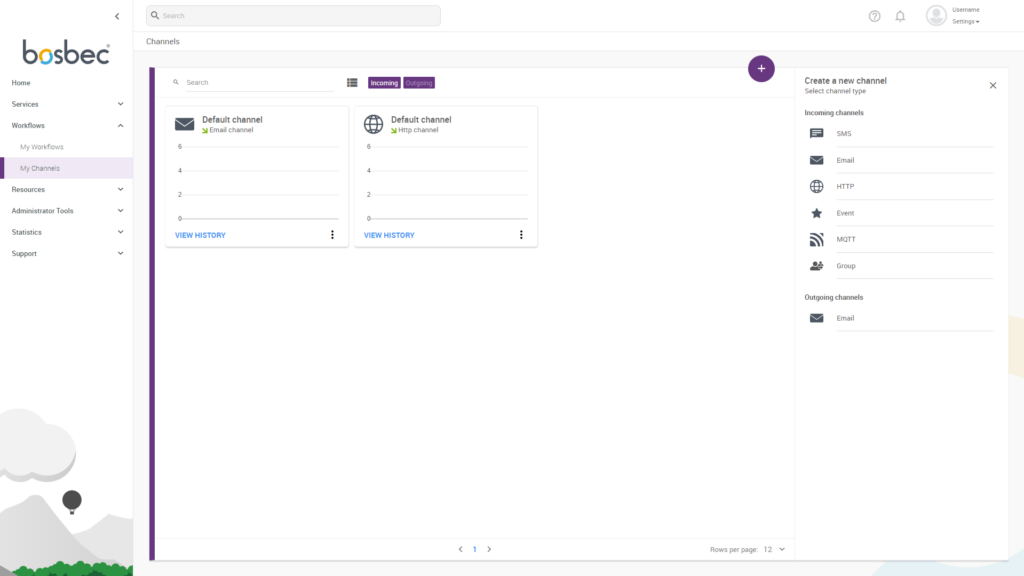Toggle the Incoming filter chip
The image size is (1024, 576).
click(x=384, y=83)
